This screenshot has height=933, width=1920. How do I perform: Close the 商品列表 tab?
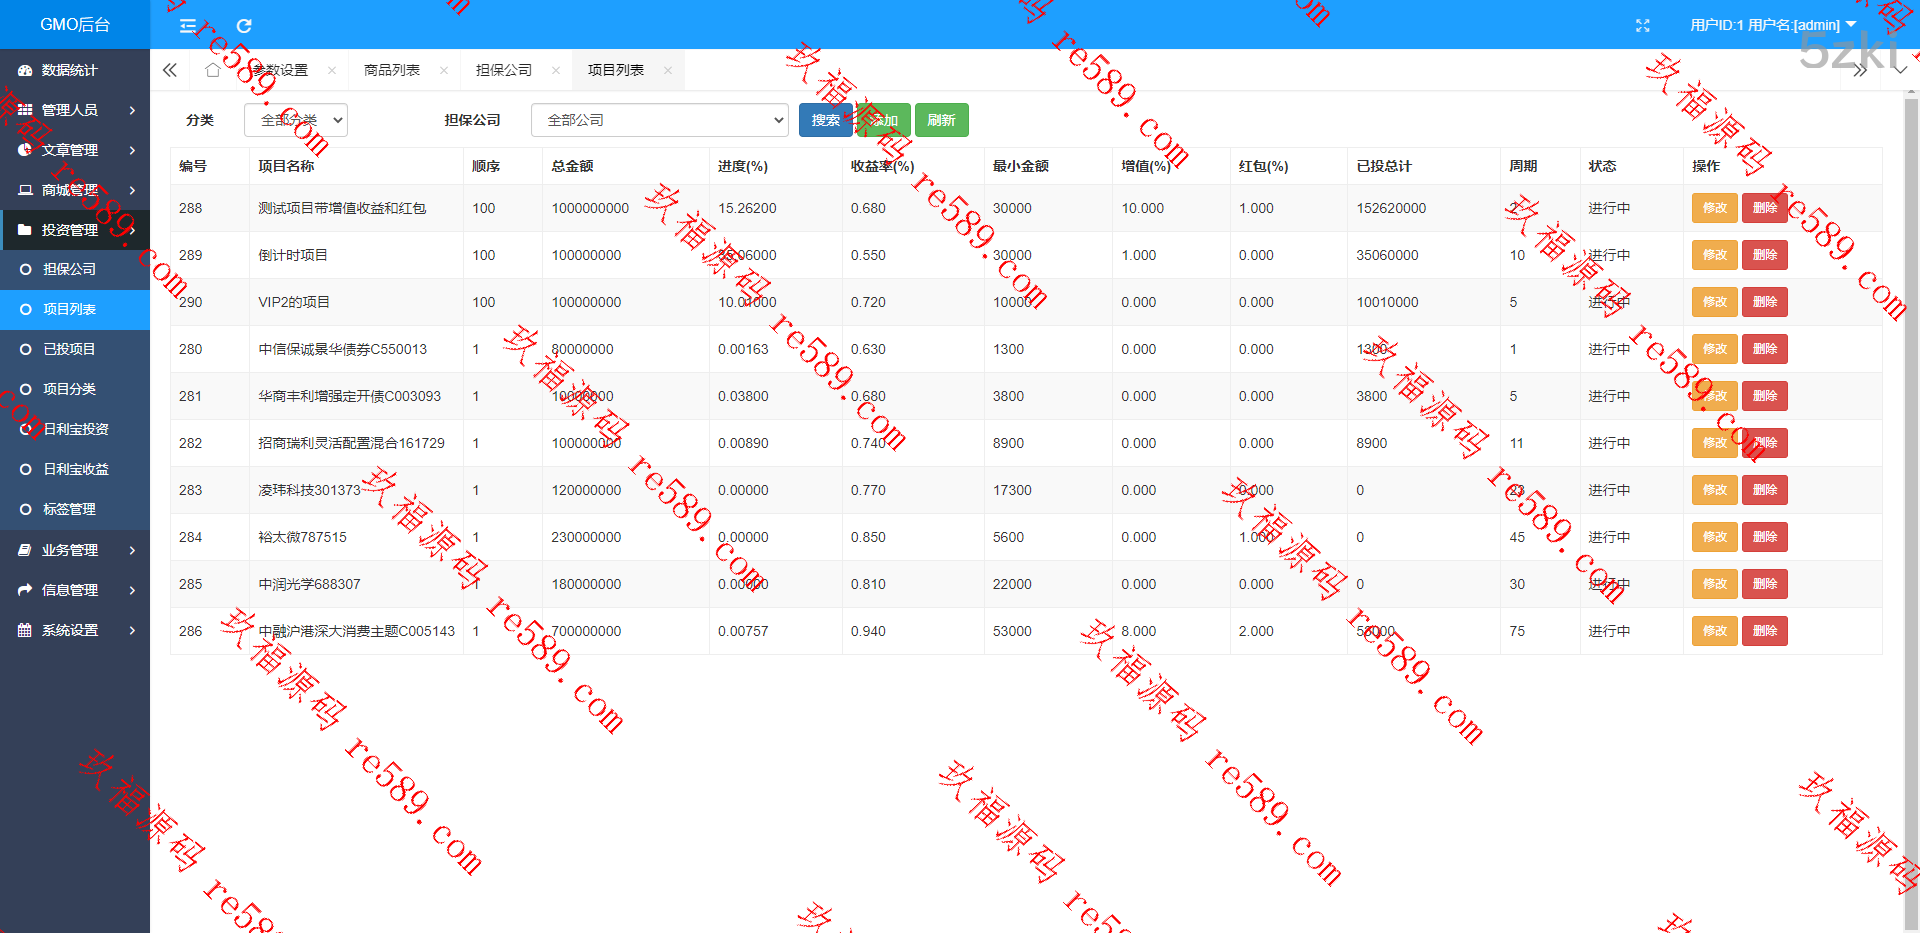pos(444,71)
